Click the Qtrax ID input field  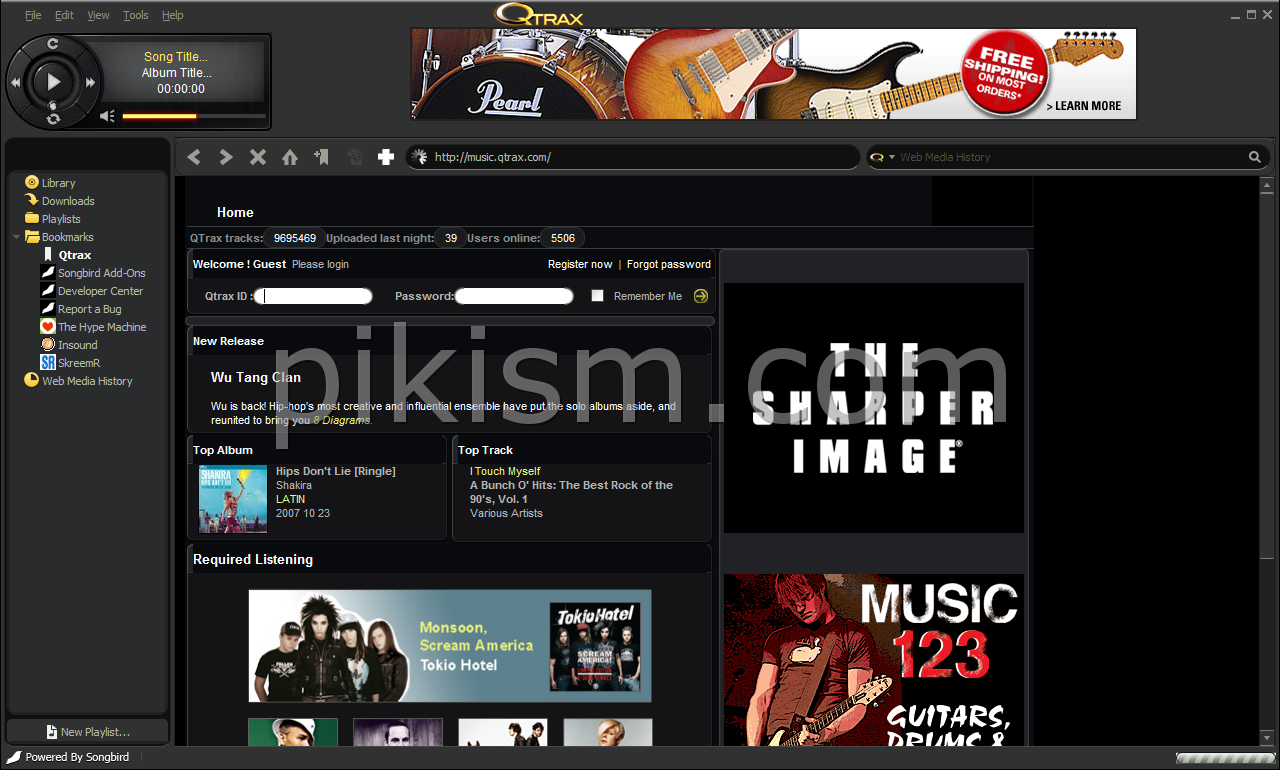pyautogui.click(x=314, y=296)
